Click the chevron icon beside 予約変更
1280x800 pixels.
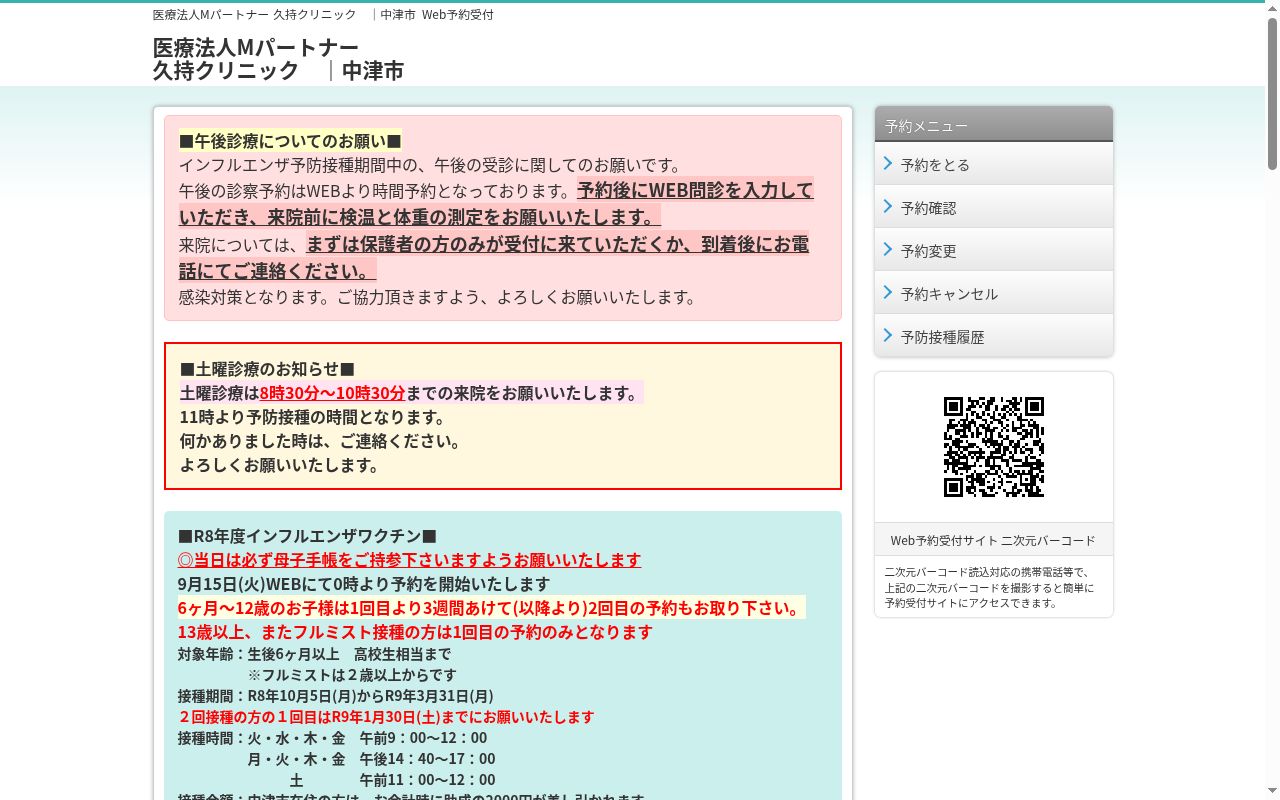click(887, 249)
